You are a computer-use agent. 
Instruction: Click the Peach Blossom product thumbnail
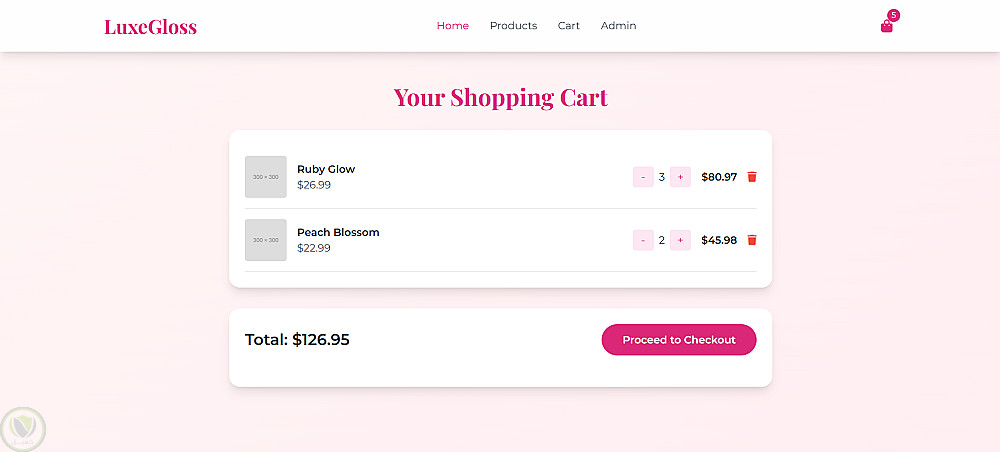pos(266,240)
